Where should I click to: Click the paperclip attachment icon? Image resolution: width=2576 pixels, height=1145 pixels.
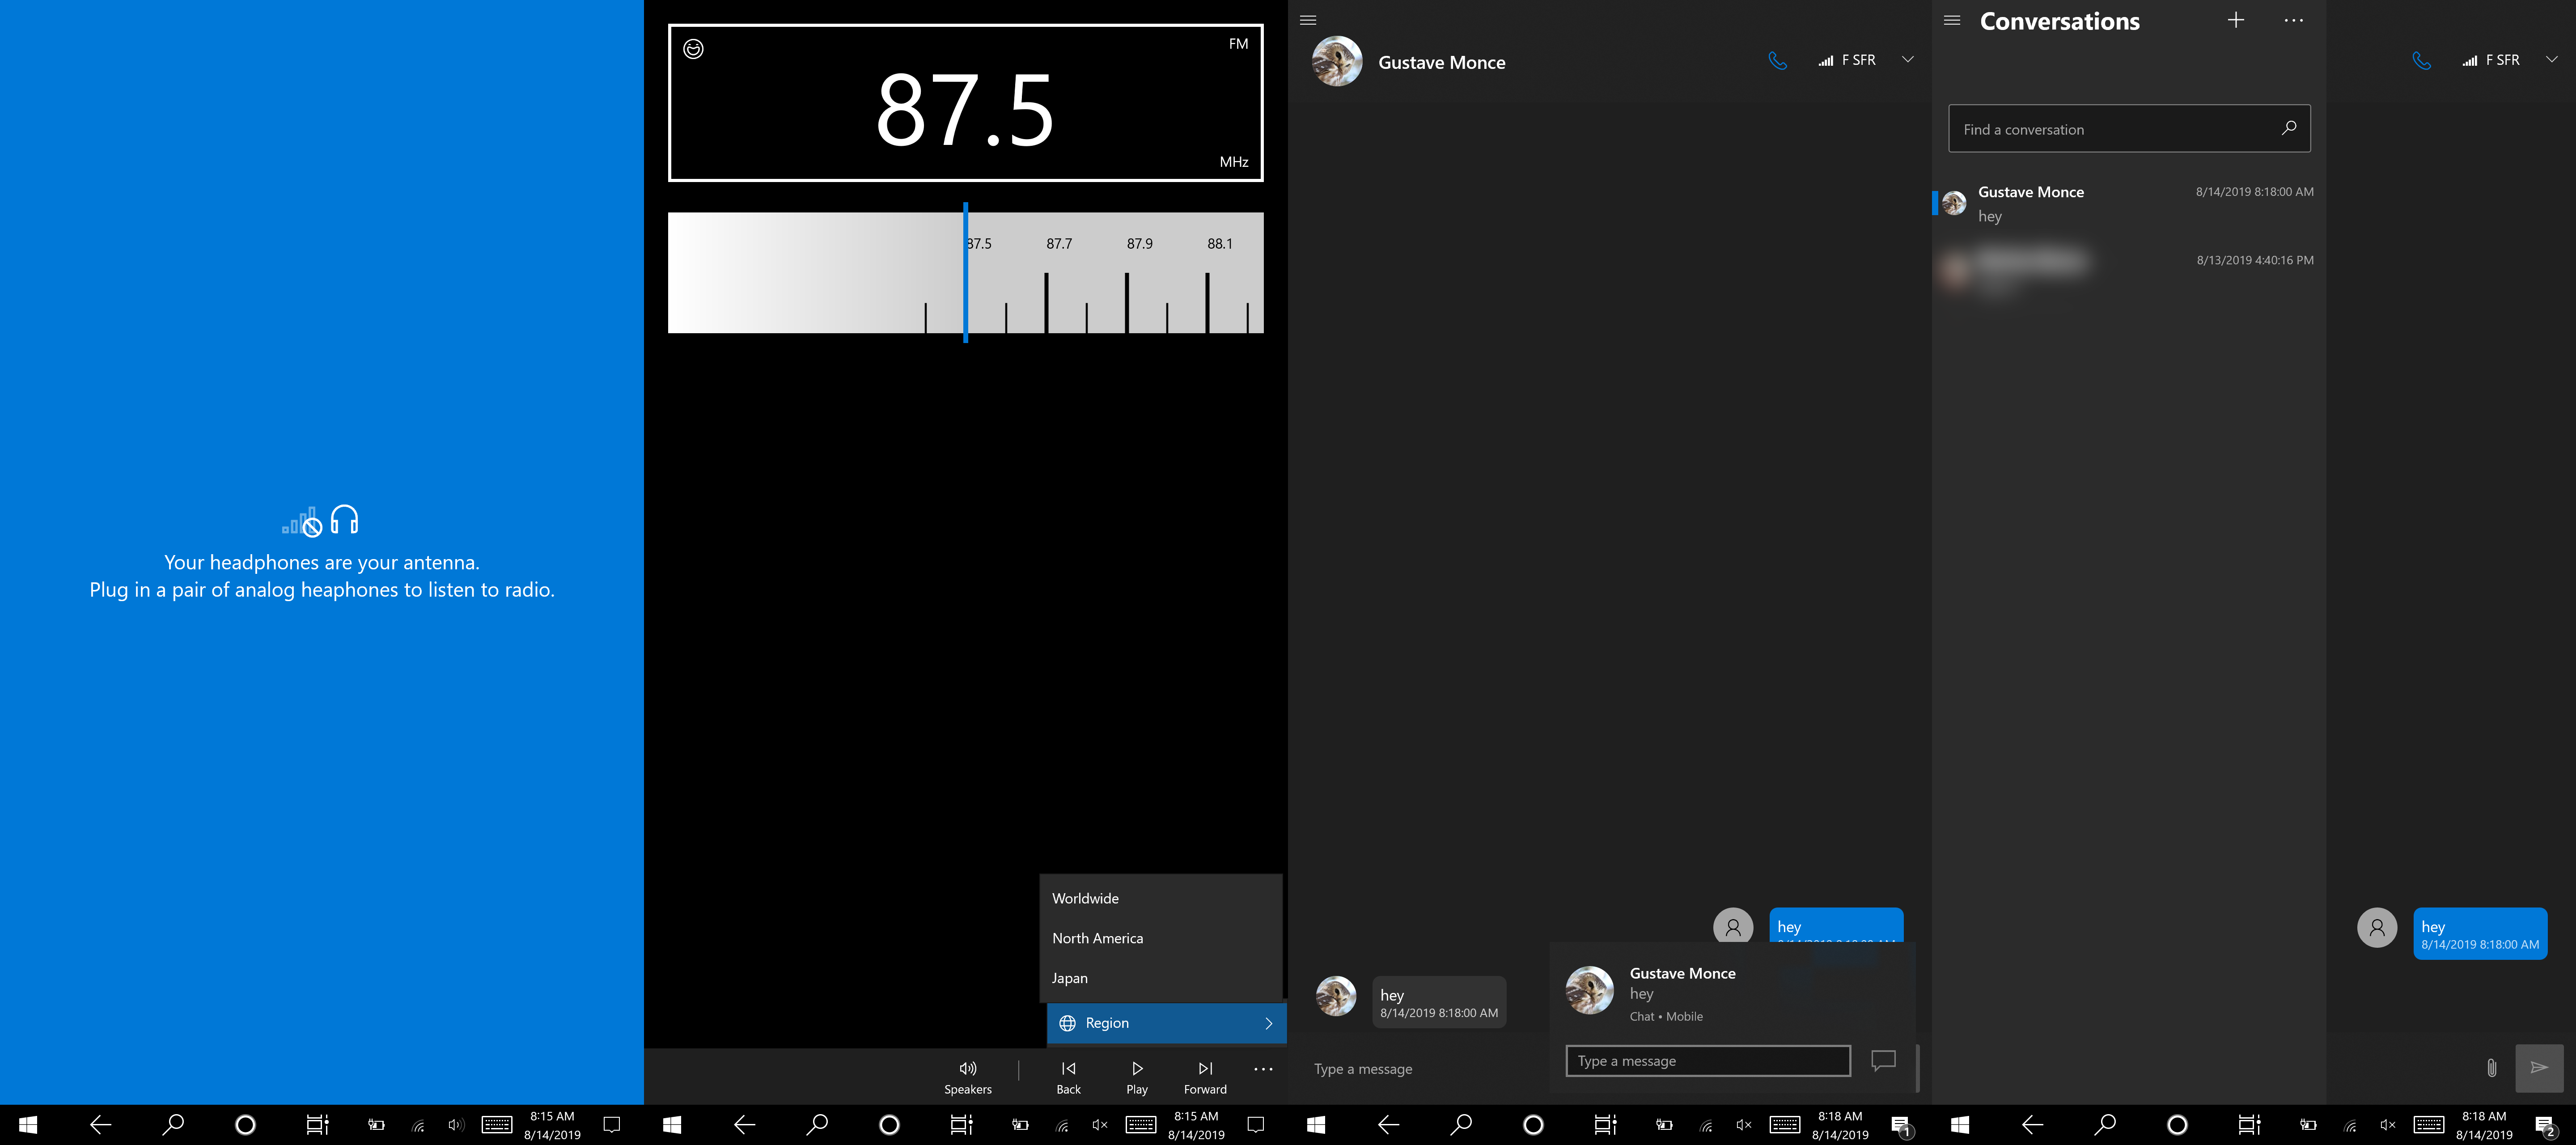[2491, 1068]
